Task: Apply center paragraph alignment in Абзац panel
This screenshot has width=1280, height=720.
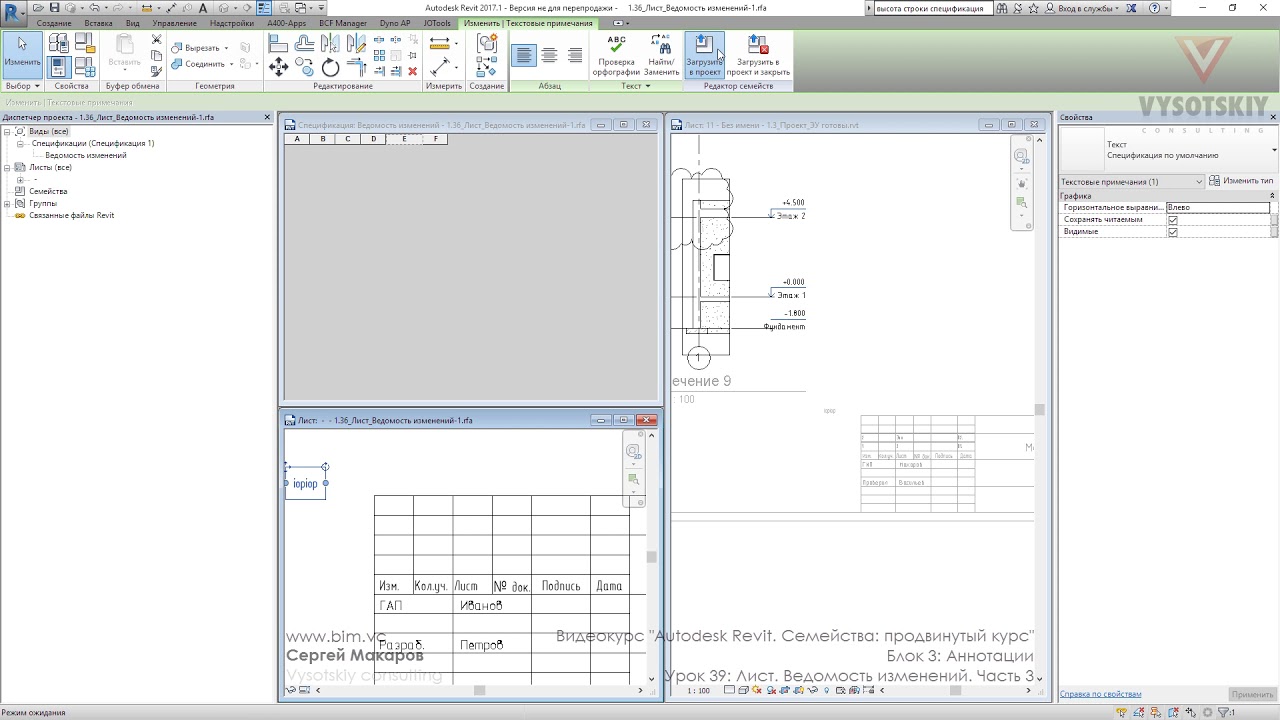Action: pos(549,56)
